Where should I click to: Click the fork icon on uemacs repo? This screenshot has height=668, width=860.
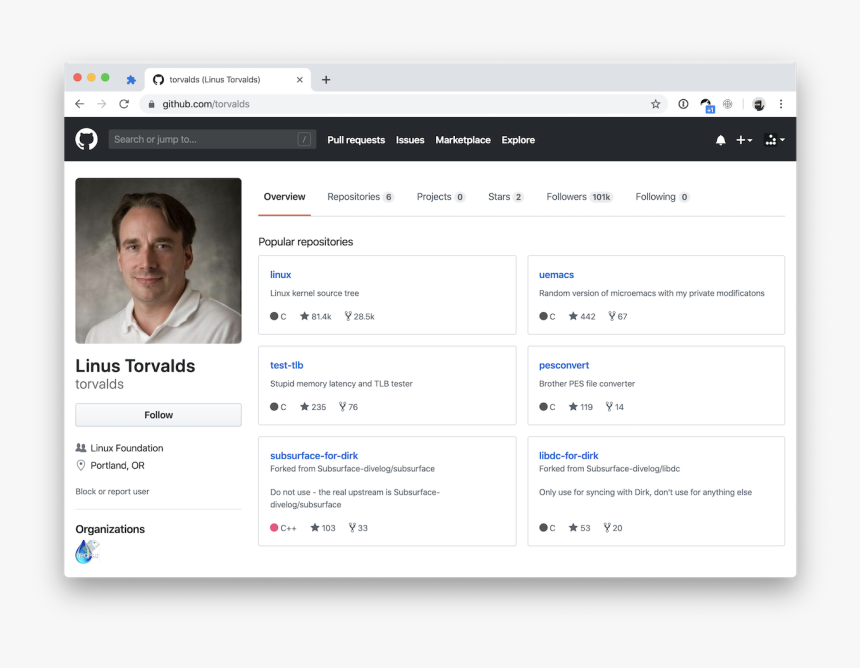coord(612,316)
